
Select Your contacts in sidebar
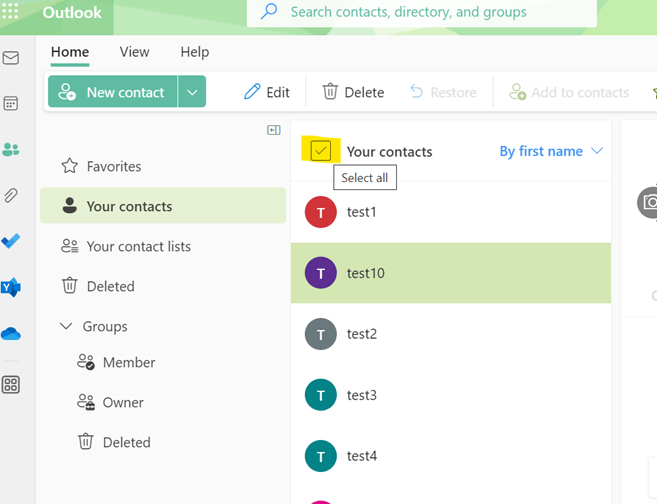click(163, 206)
